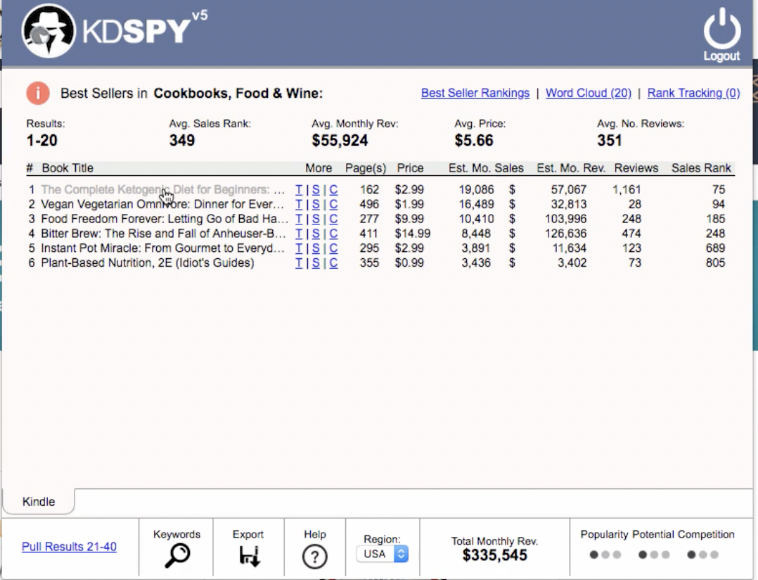Click S link for Bitter Brew row
This screenshot has width=758, height=580.
click(316, 234)
